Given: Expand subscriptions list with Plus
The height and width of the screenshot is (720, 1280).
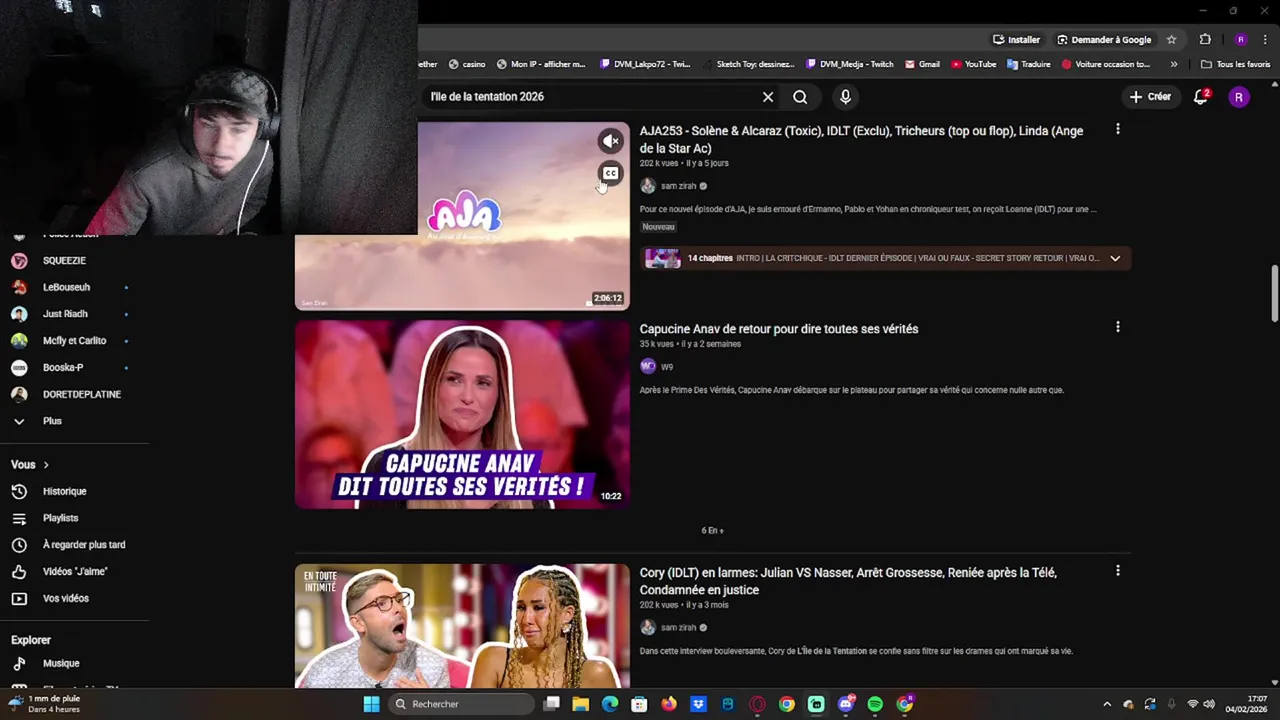Looking at the screenshot, I should click(x=52, y=421).
